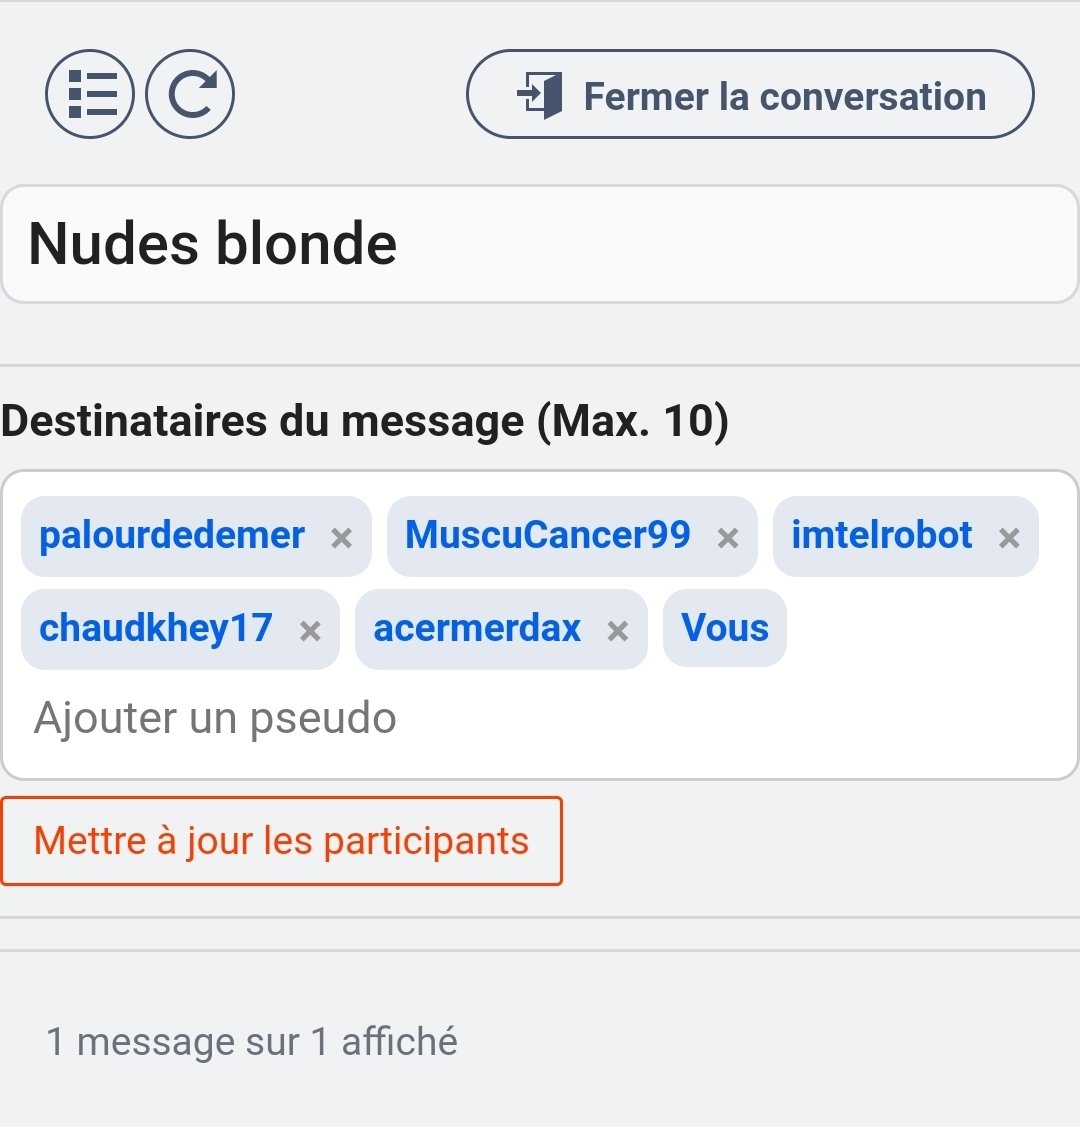Screen dimensions: 1080x1127
Task: Click the Vous recipient tag
Action: pyautogui.click(x=725, y=629)
